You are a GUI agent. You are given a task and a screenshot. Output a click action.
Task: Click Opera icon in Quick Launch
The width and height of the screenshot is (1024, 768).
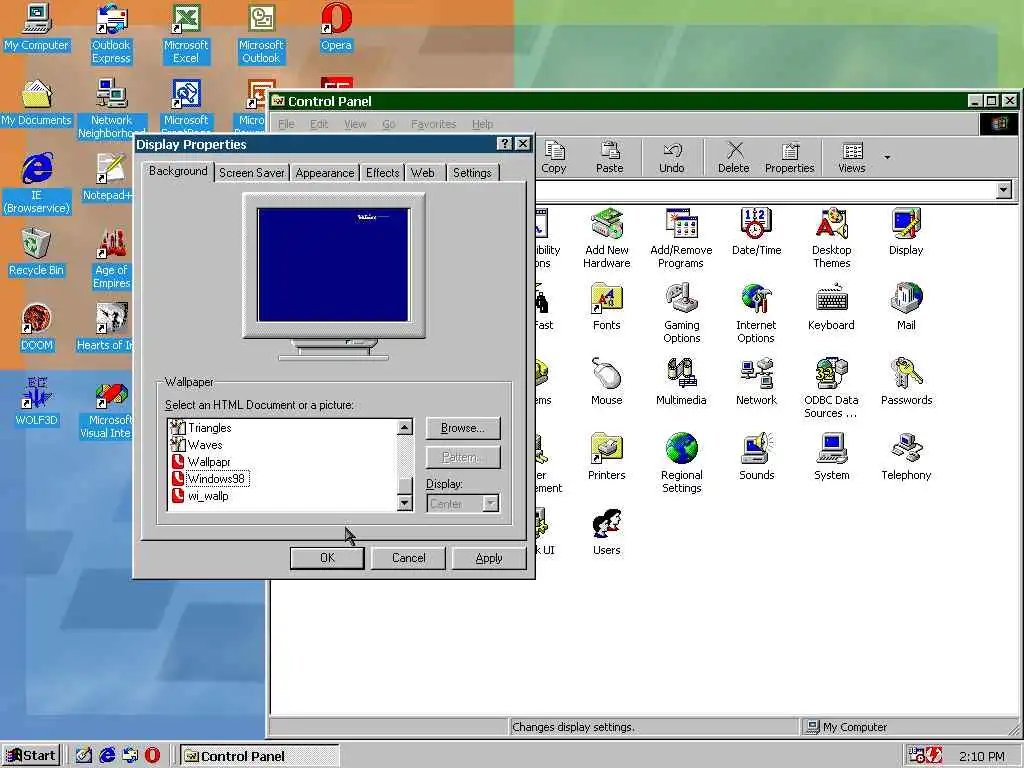point(152,756)
